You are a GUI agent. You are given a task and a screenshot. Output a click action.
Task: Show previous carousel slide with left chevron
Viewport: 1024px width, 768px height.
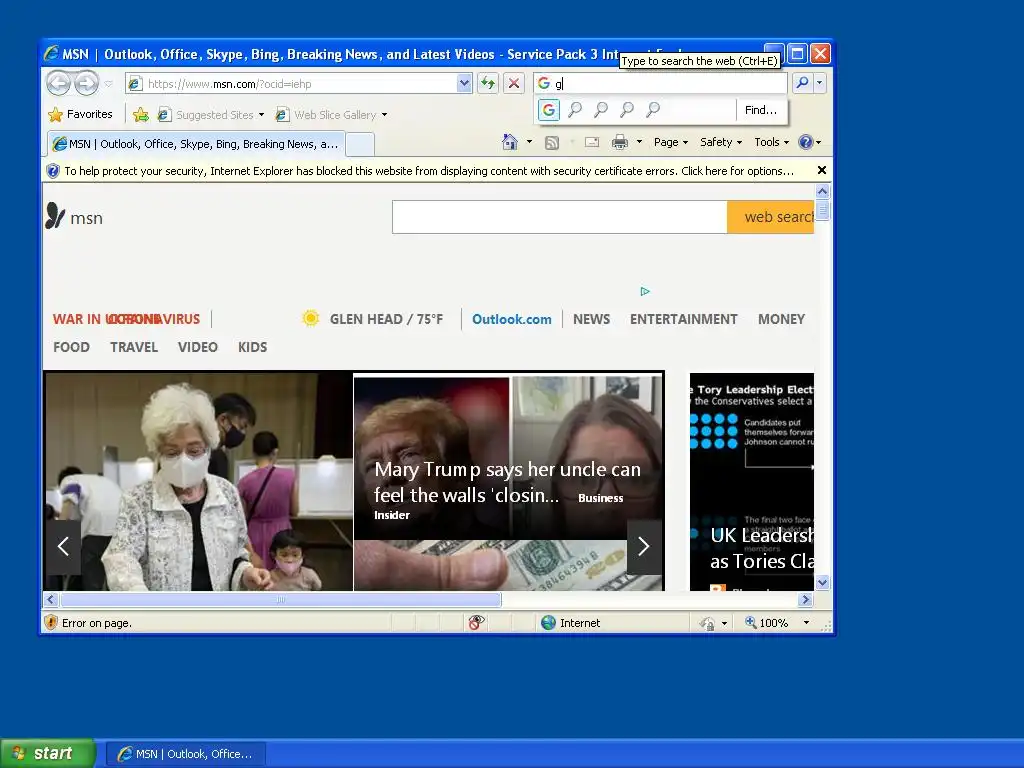pos(63,547)
